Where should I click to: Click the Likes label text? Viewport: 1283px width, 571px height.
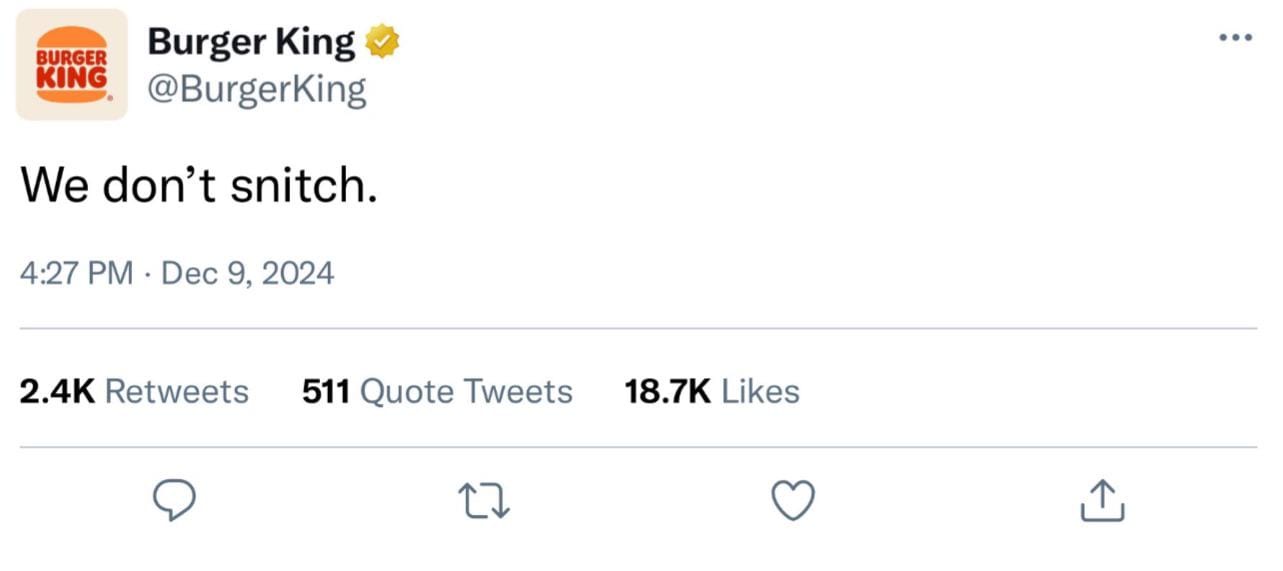pos(761,391)
